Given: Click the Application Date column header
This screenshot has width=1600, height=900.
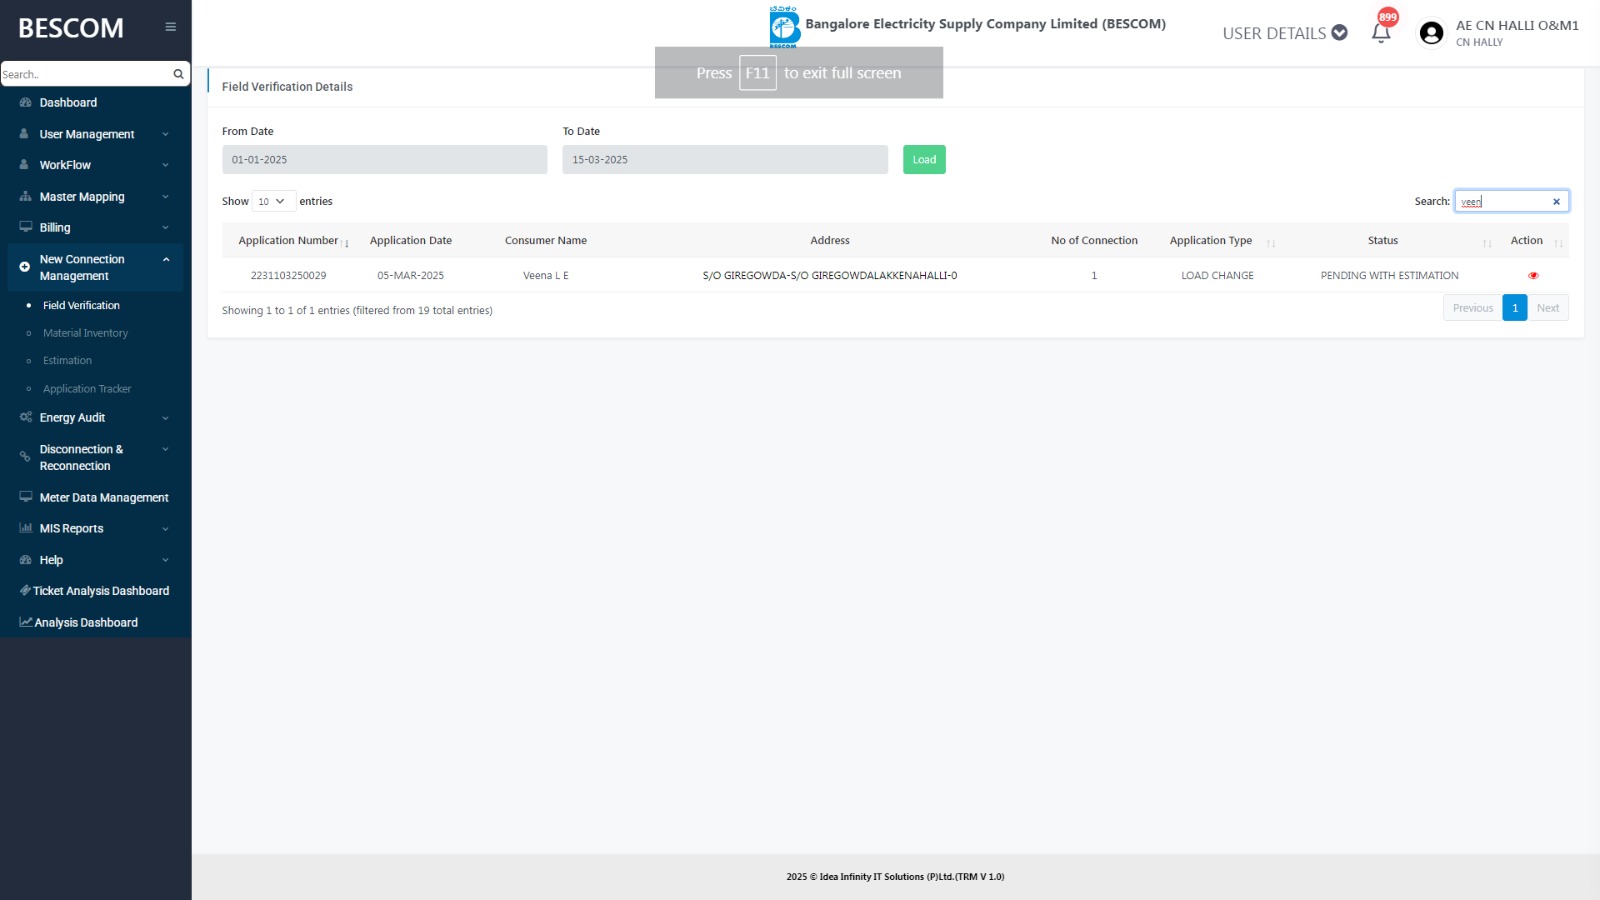Looking at the screenshot, I should tap(411, 240).
